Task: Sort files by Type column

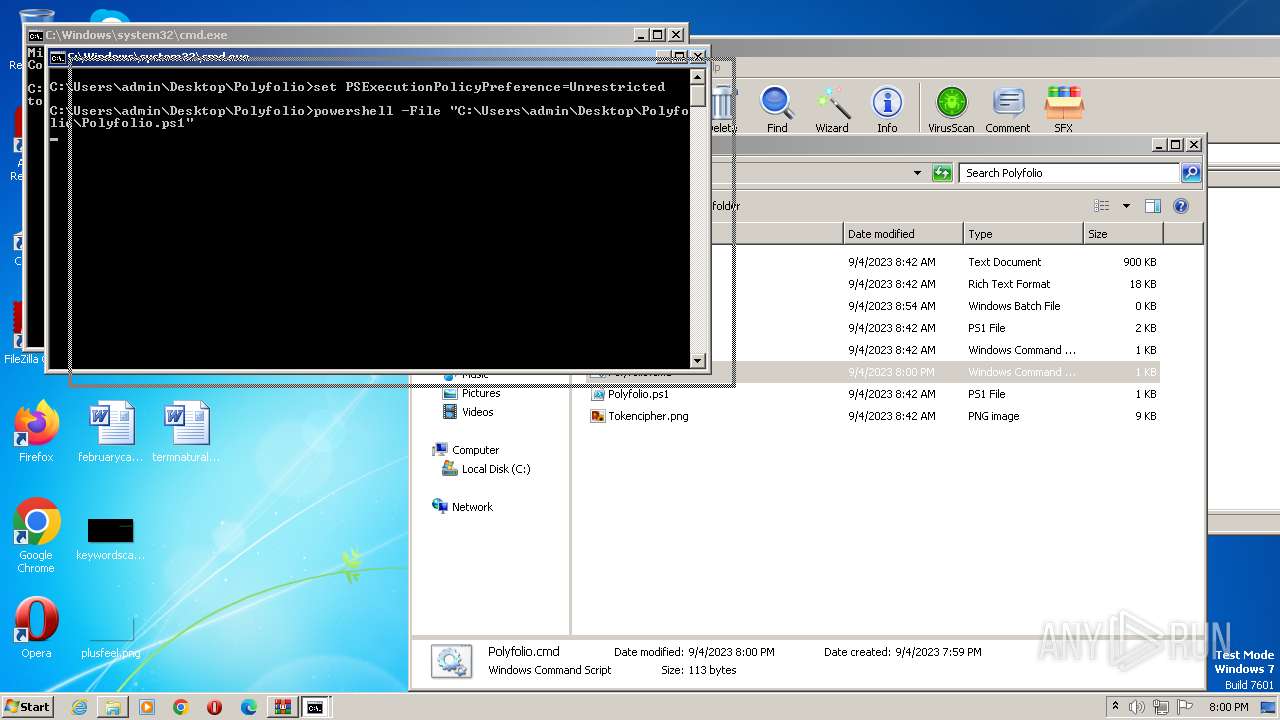Action: click(1023, 234)
